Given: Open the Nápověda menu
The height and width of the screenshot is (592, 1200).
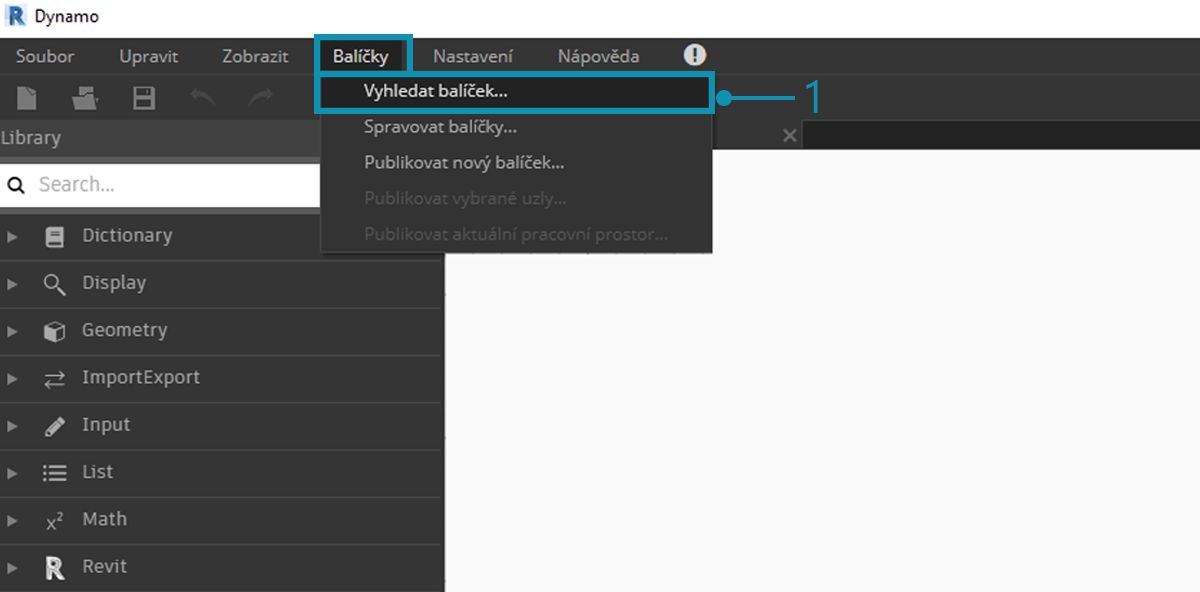Looking at the screenshot, I should (598, 56).
